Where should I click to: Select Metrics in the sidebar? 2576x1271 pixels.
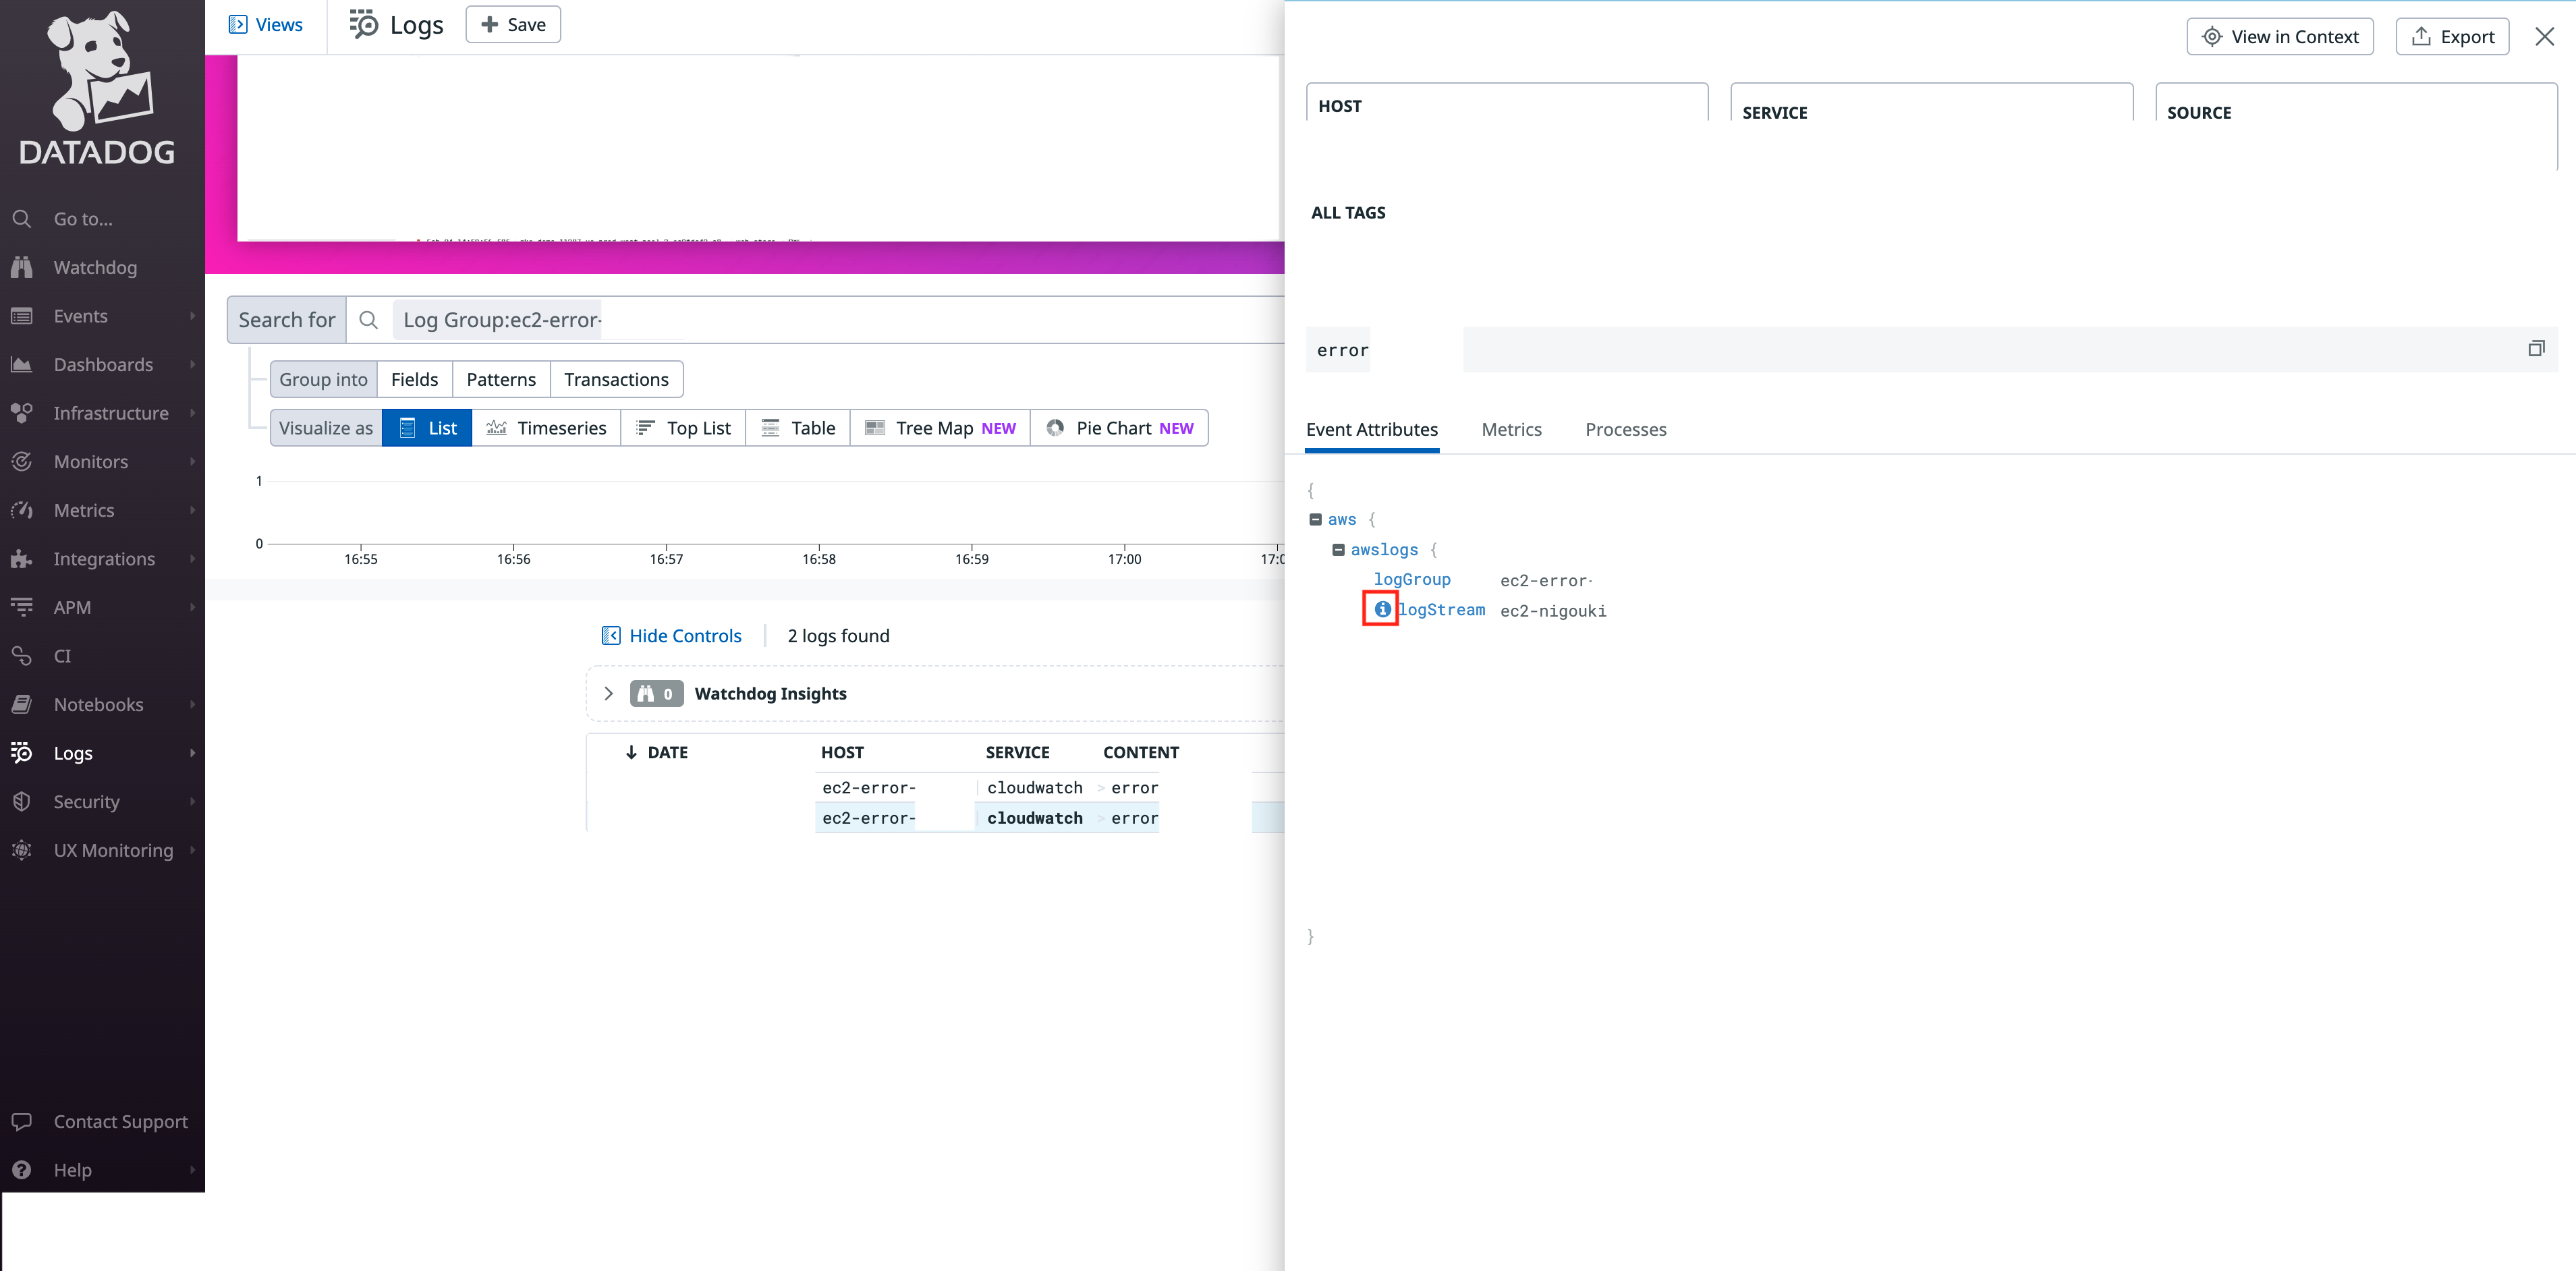tap(81, 510)
